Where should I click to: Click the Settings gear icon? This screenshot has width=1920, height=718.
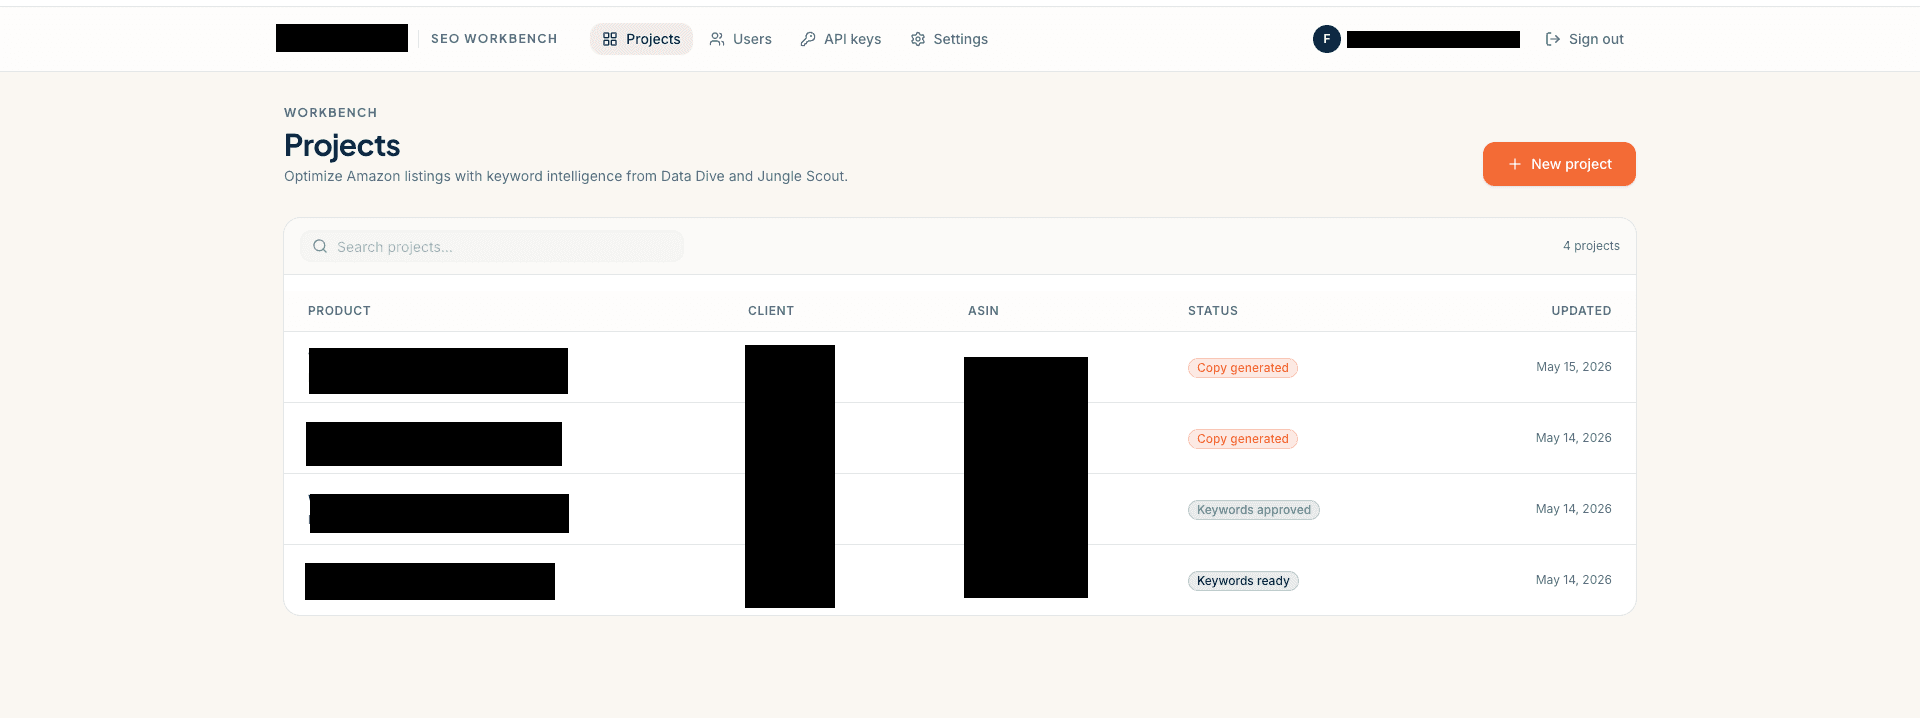coord(918,39)
